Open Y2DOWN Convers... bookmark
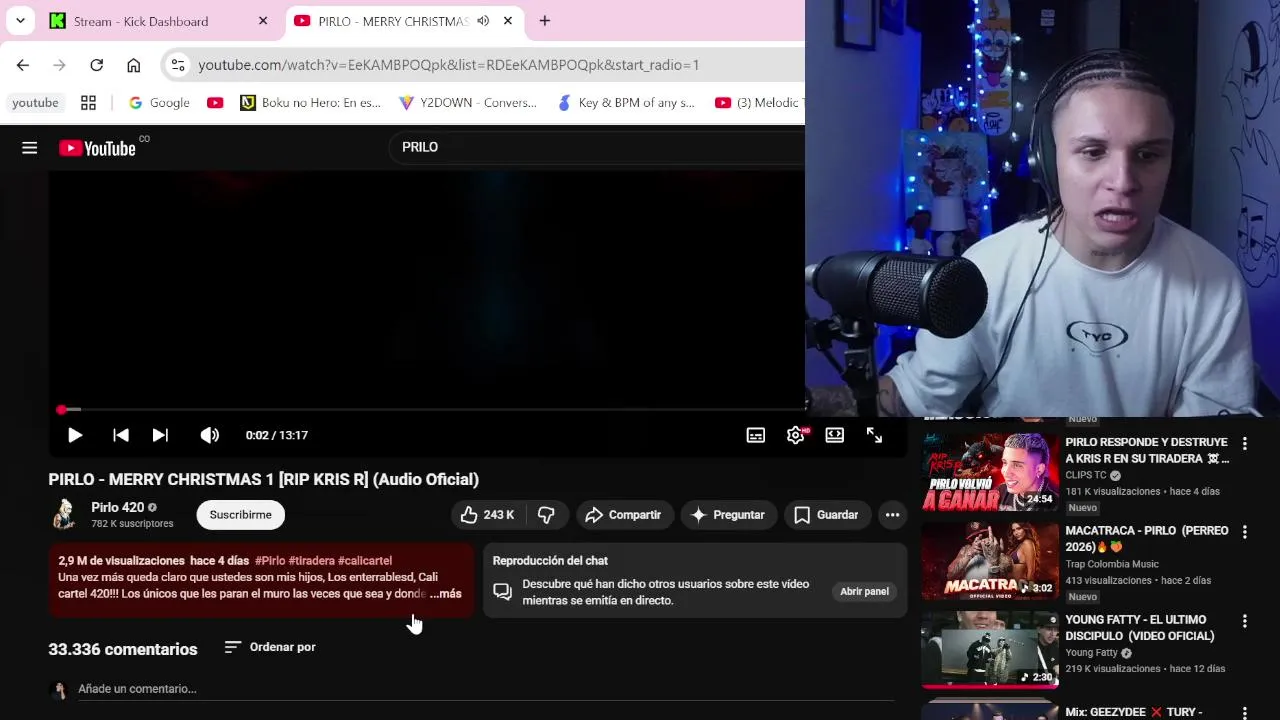Viewport: 1280px width, 720px height. click(x=468, y=103)
